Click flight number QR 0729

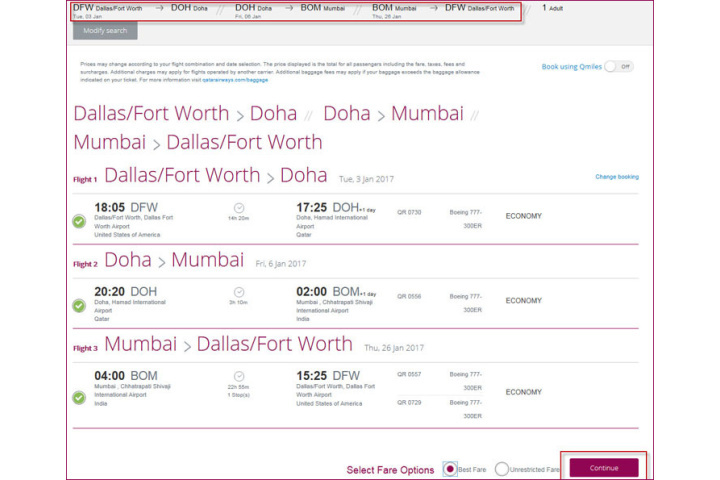409,402
